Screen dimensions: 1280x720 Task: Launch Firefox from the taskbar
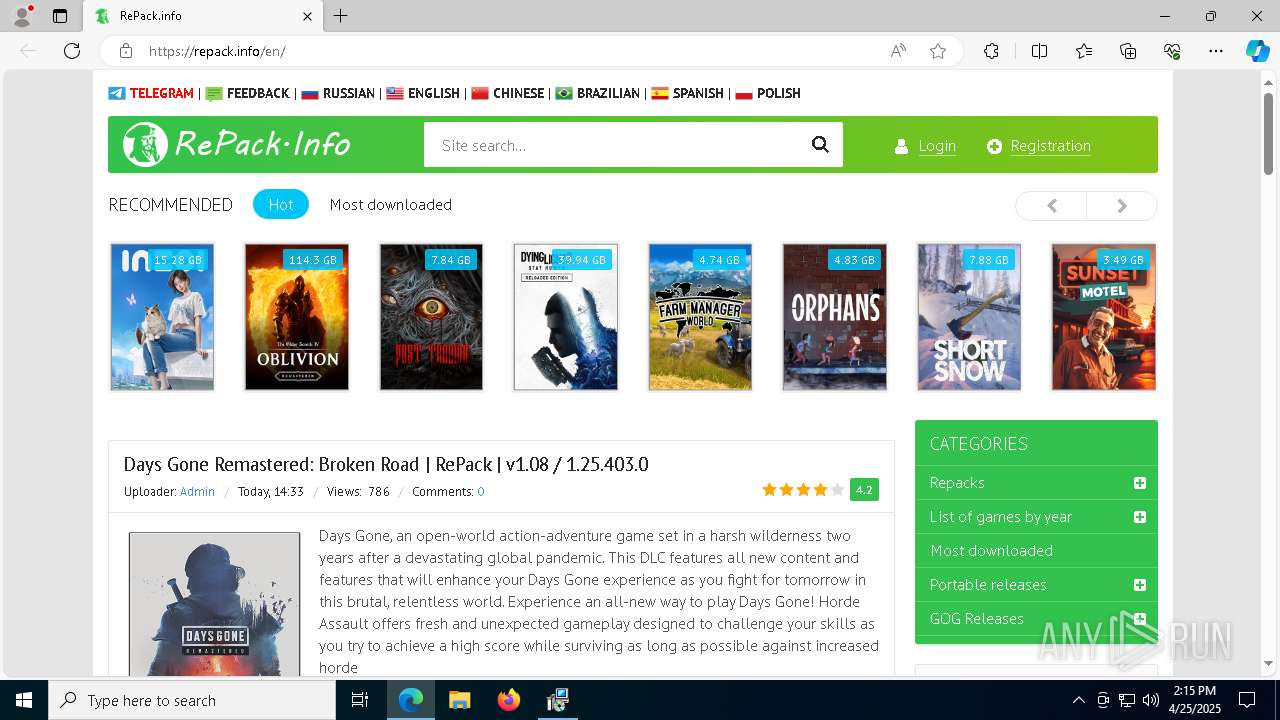(x=509, y=700)
